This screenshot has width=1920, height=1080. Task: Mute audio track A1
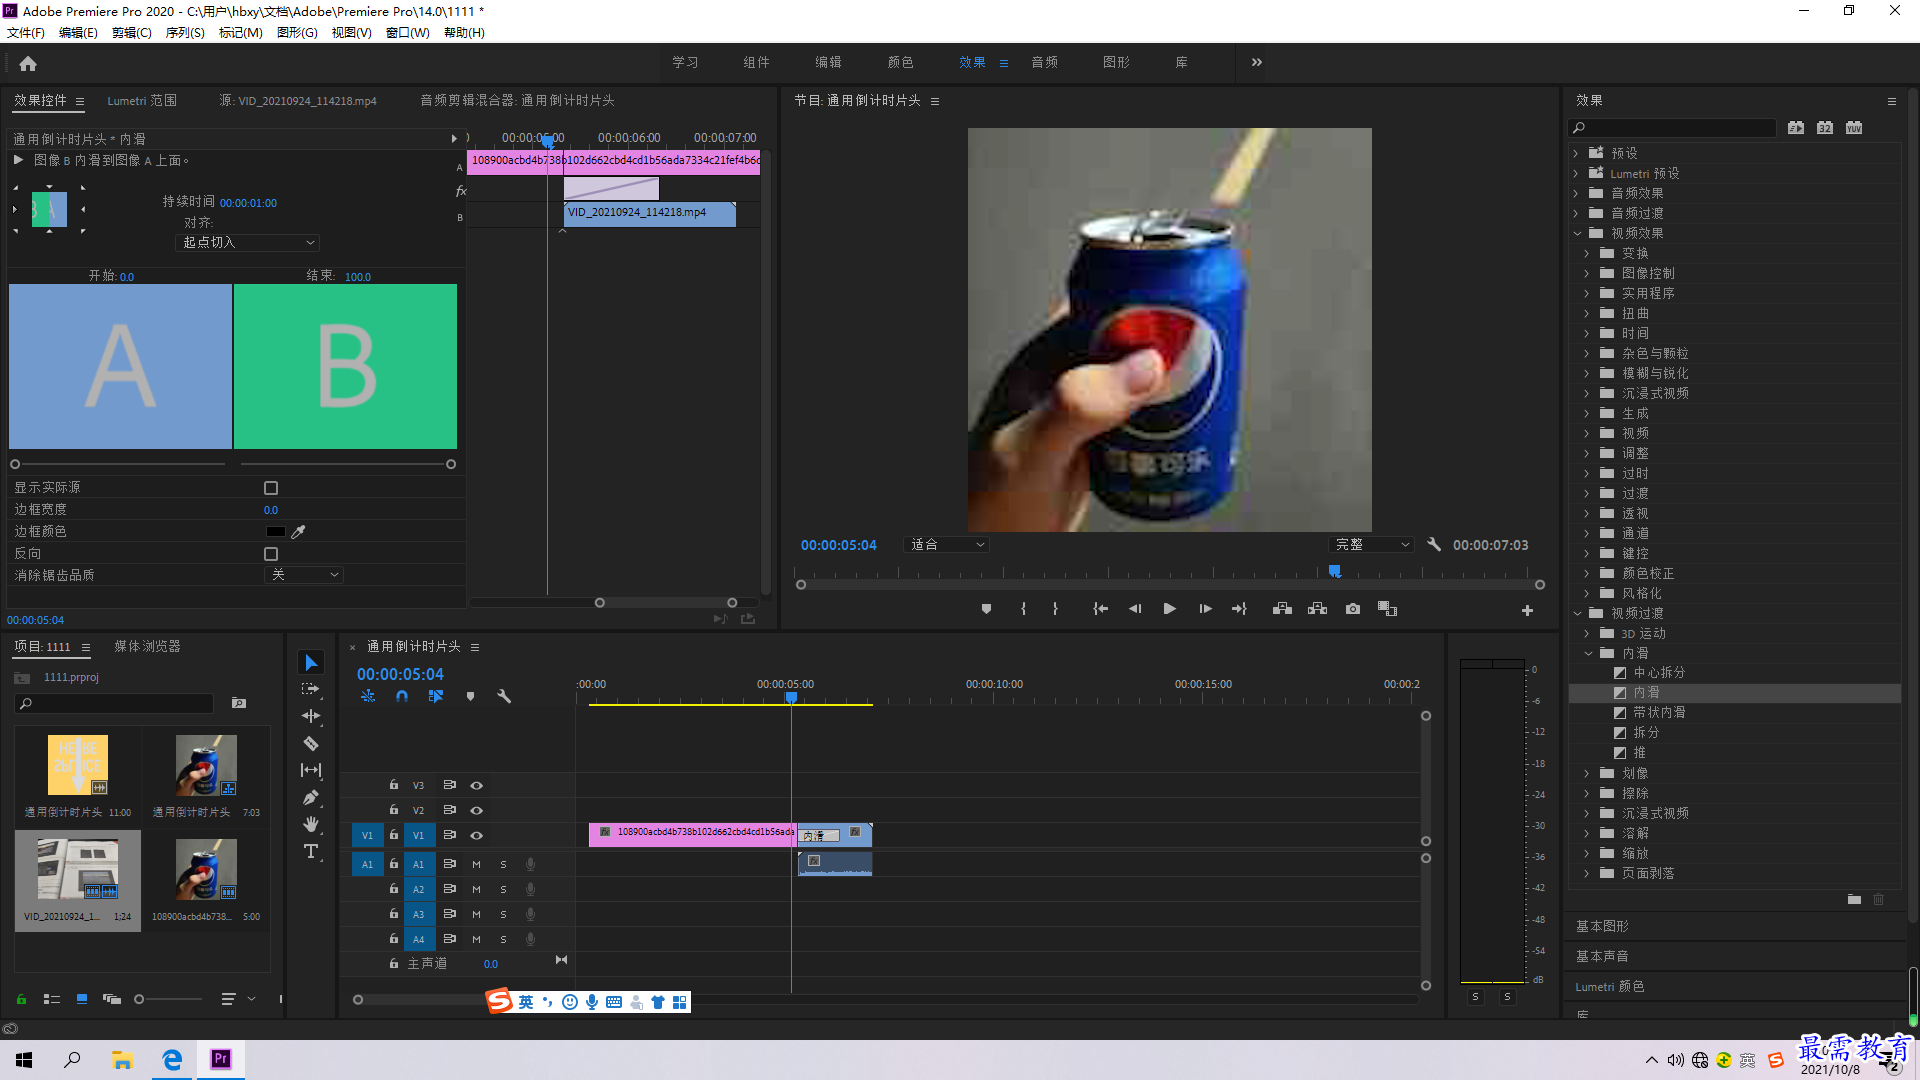pyautogui.click(x=476, y=864)
